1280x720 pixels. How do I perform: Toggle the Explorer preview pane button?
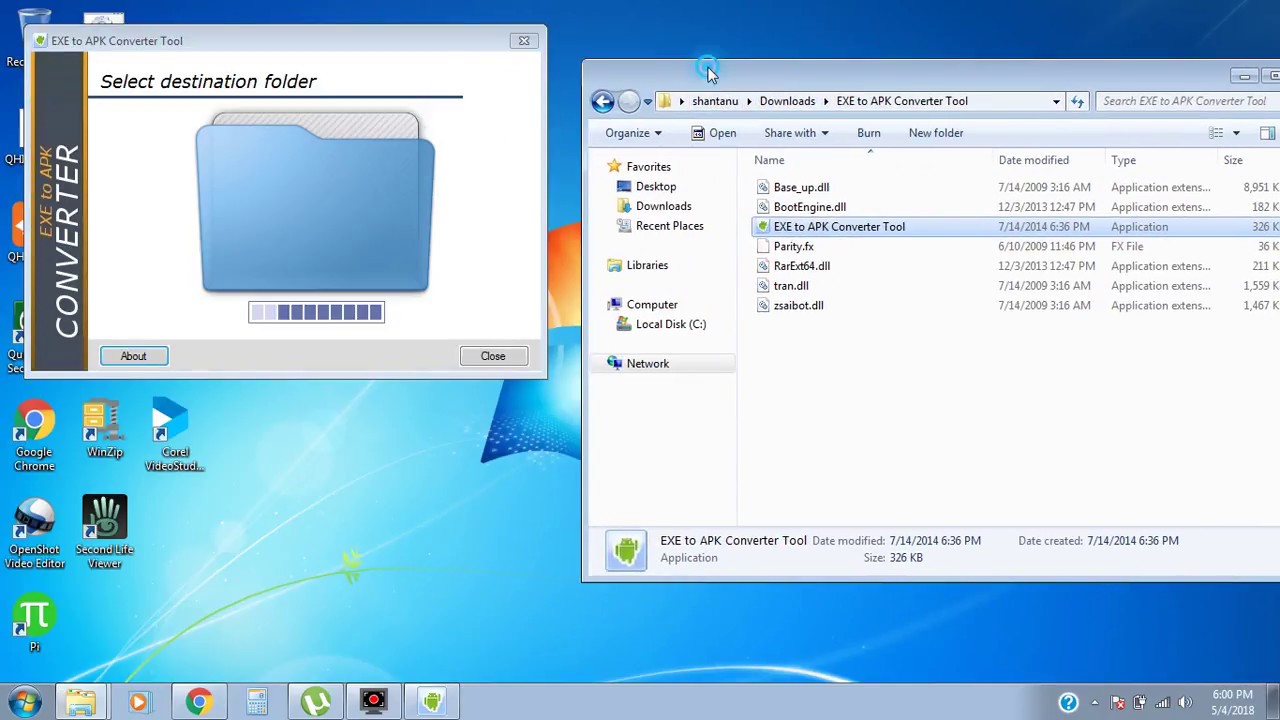click(x=1267, y=133)
